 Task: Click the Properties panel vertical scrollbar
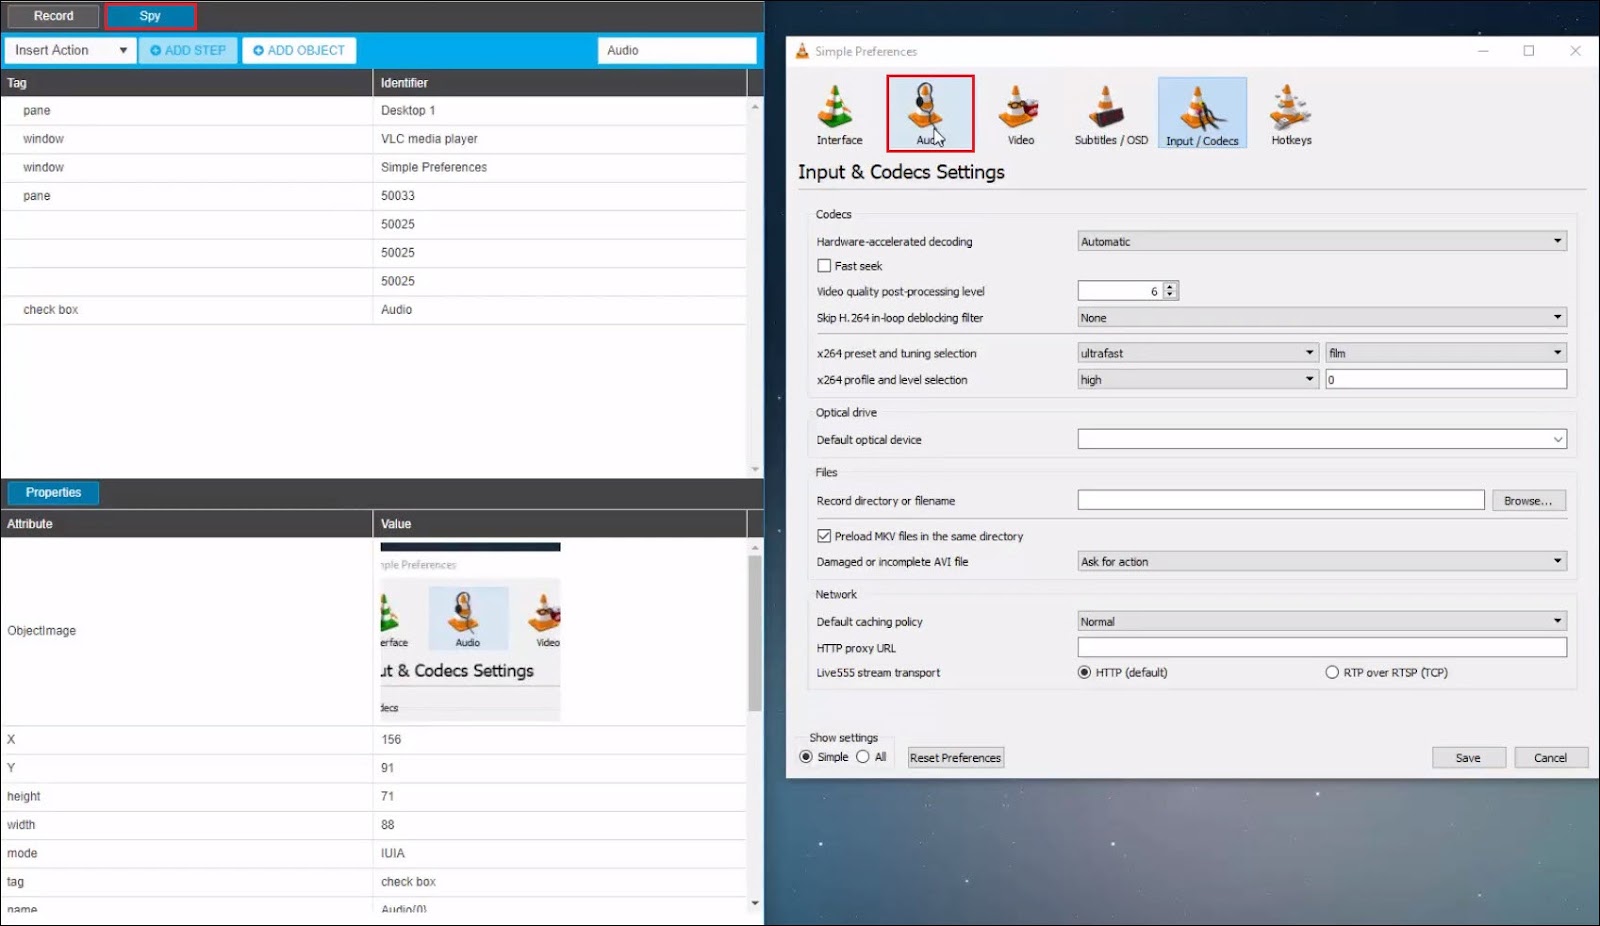pos(755,634)
